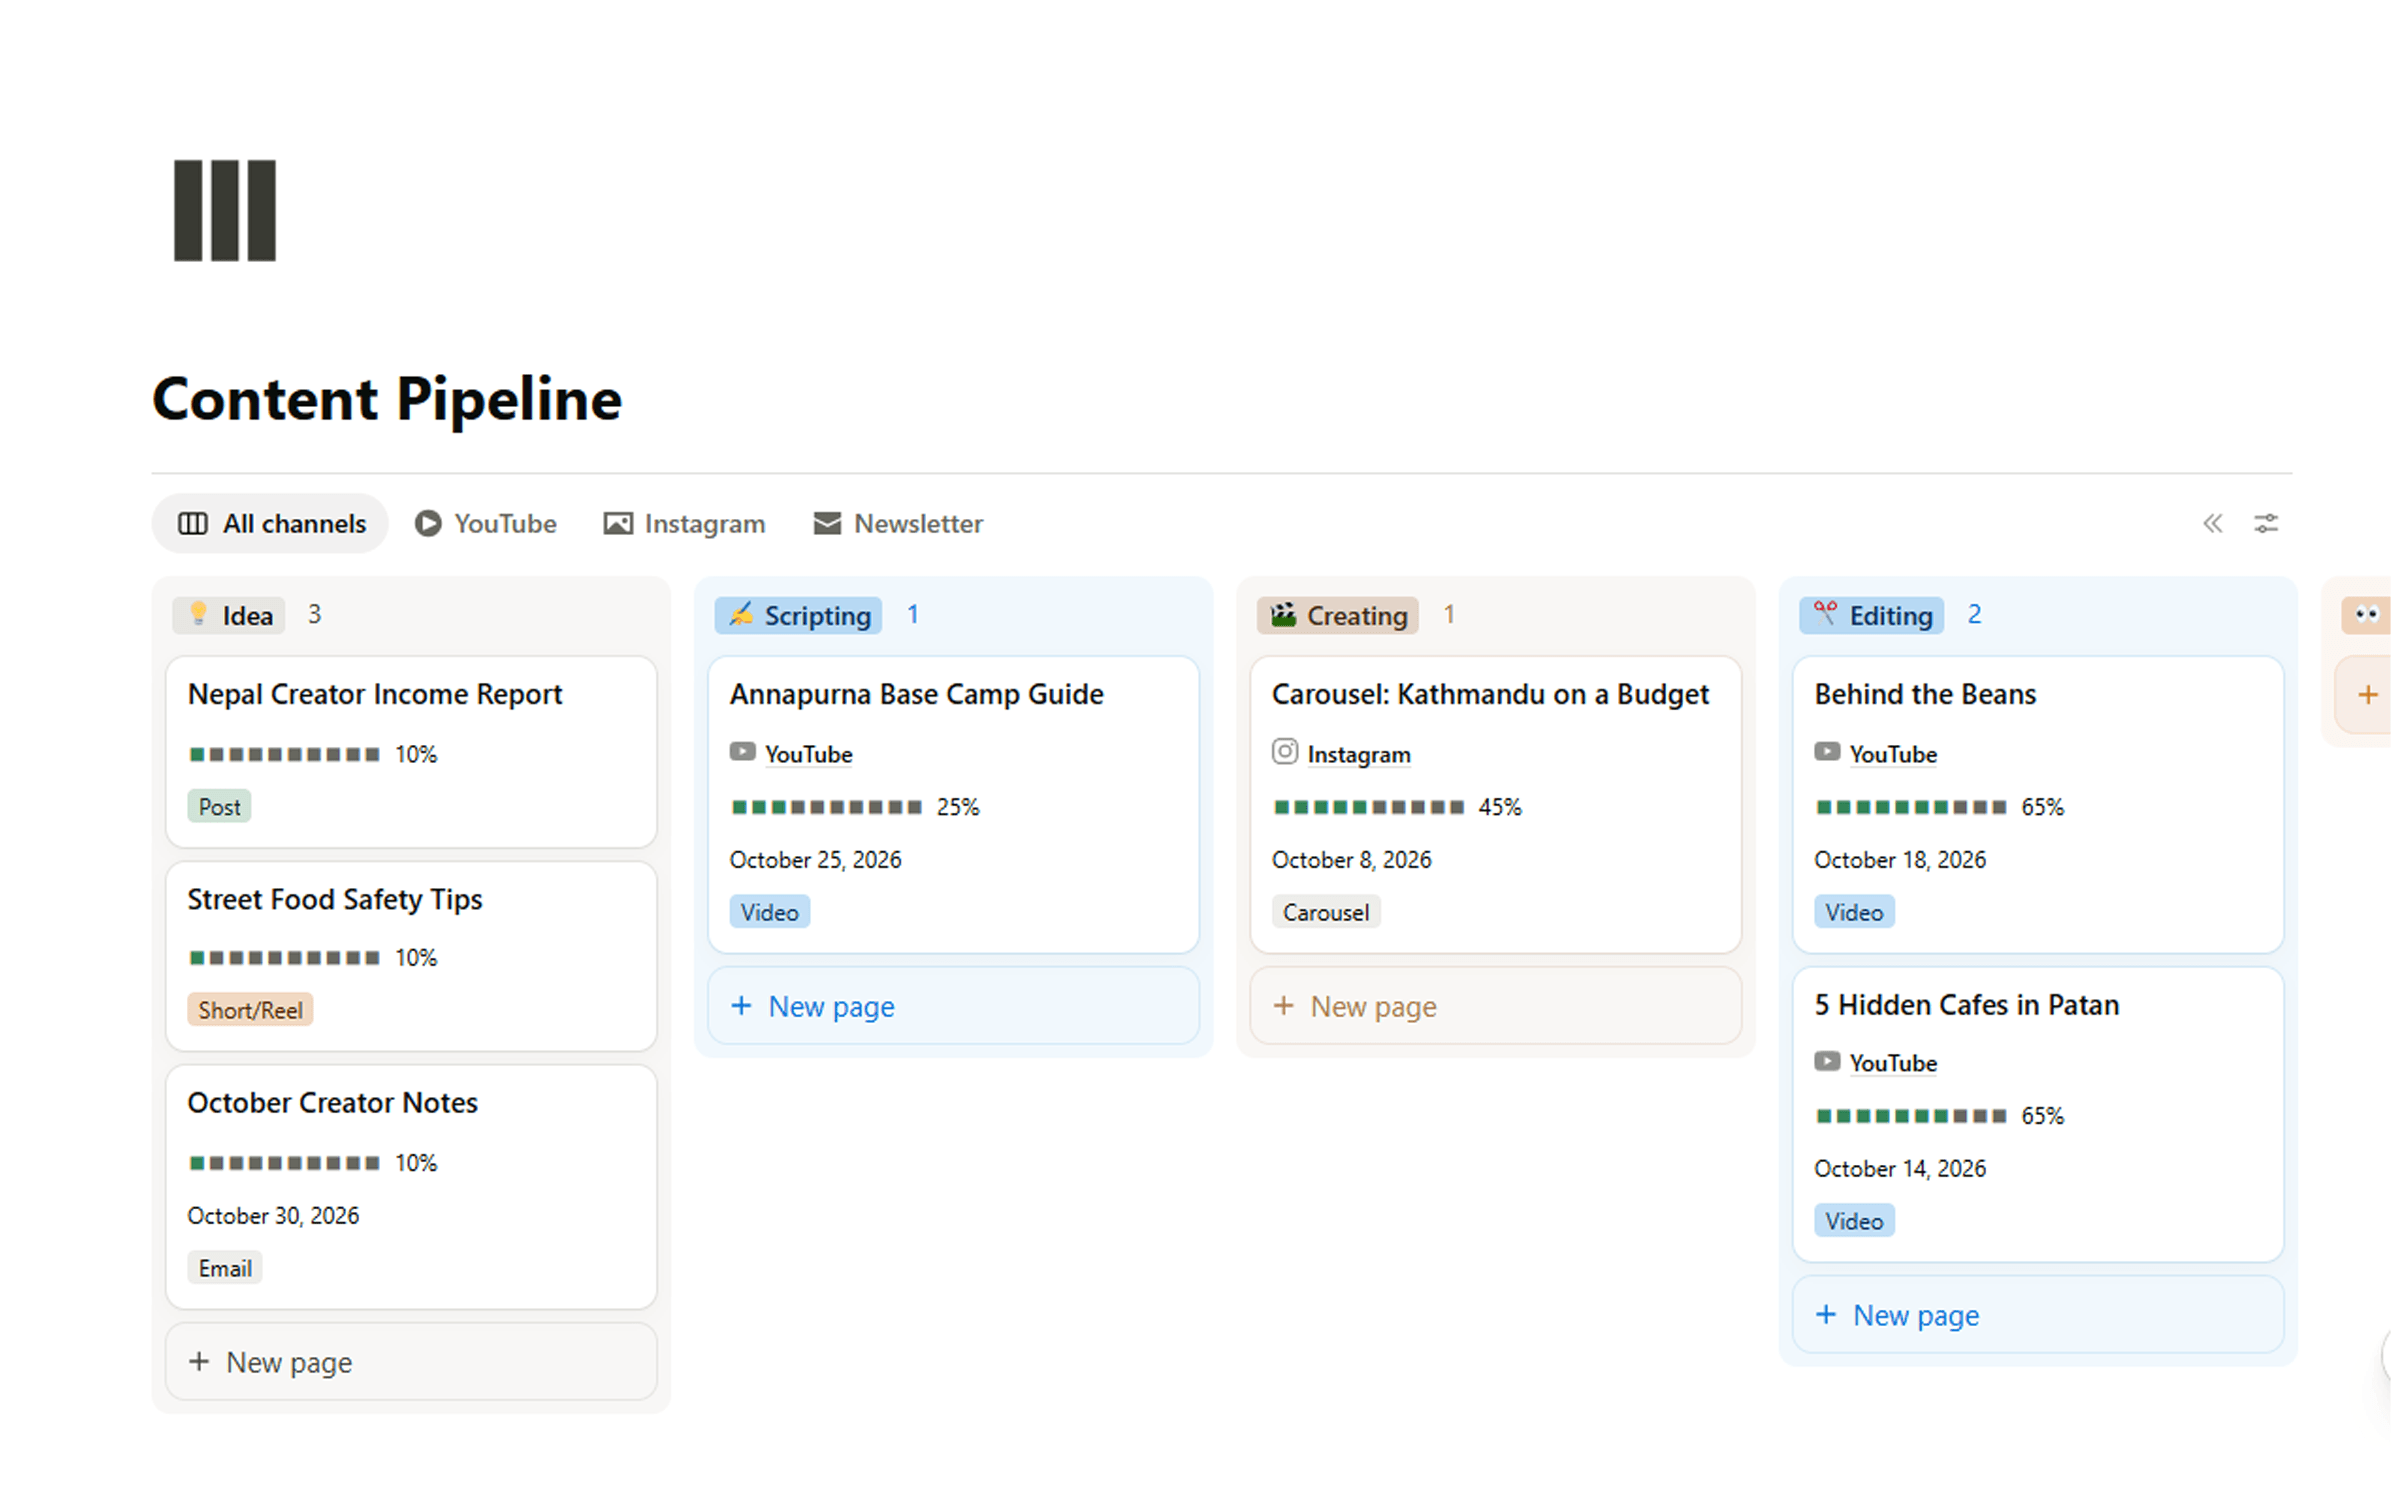Switch to the YouTube view tab
Viewport: 2400px width, 1485px height.
coord(486,524)
